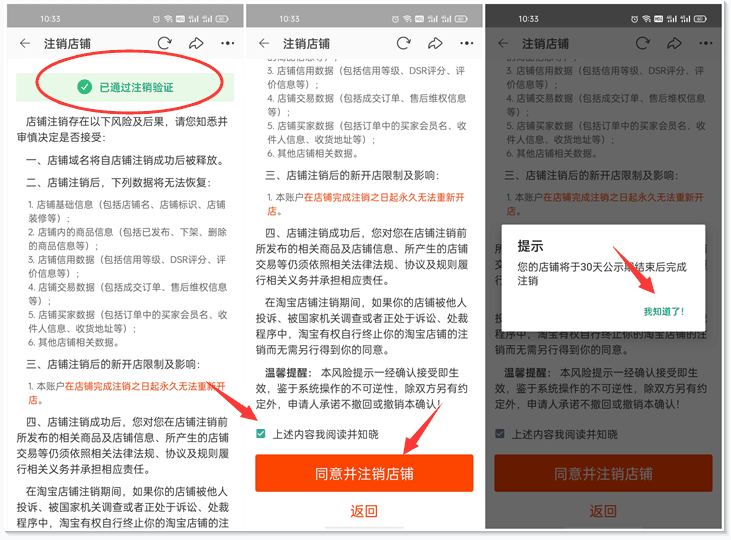
Task: Click 注销店铺 title in left screen
Action: coord(67,44)
